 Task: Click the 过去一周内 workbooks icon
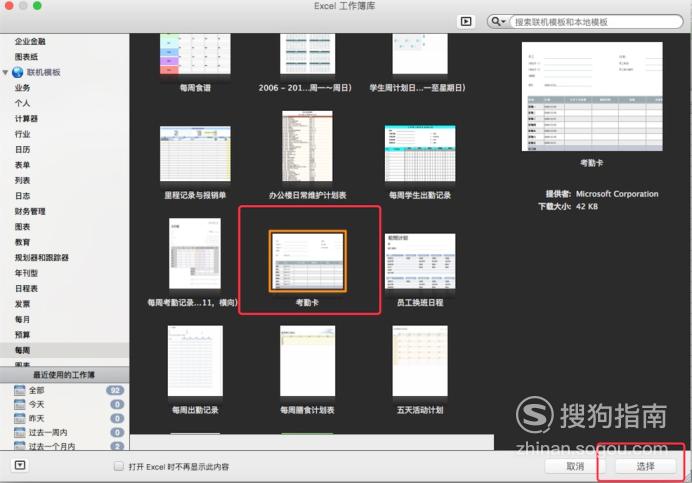(19, 432)
